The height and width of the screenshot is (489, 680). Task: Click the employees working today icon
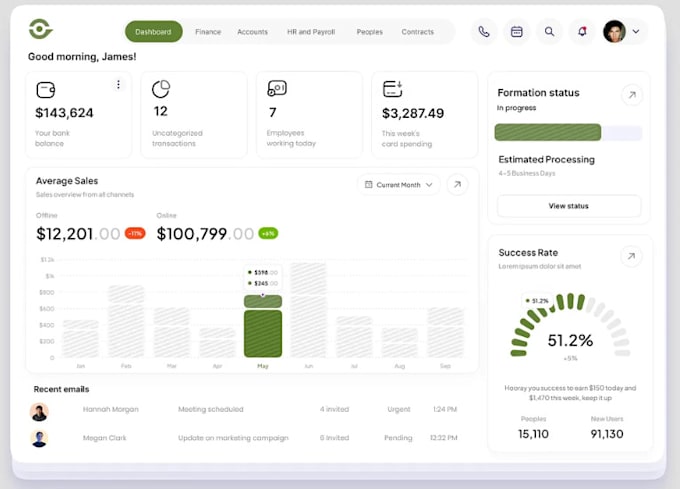(x=277, y=88)
